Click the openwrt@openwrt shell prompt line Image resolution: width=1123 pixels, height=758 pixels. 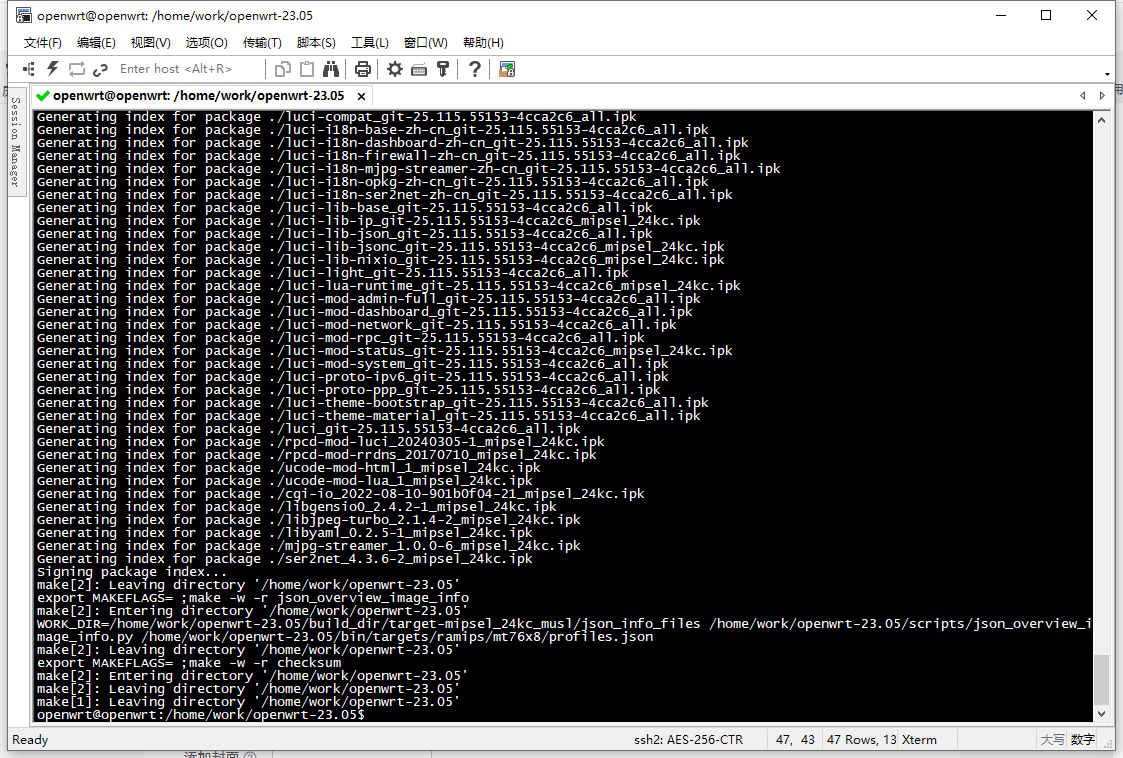201,714
